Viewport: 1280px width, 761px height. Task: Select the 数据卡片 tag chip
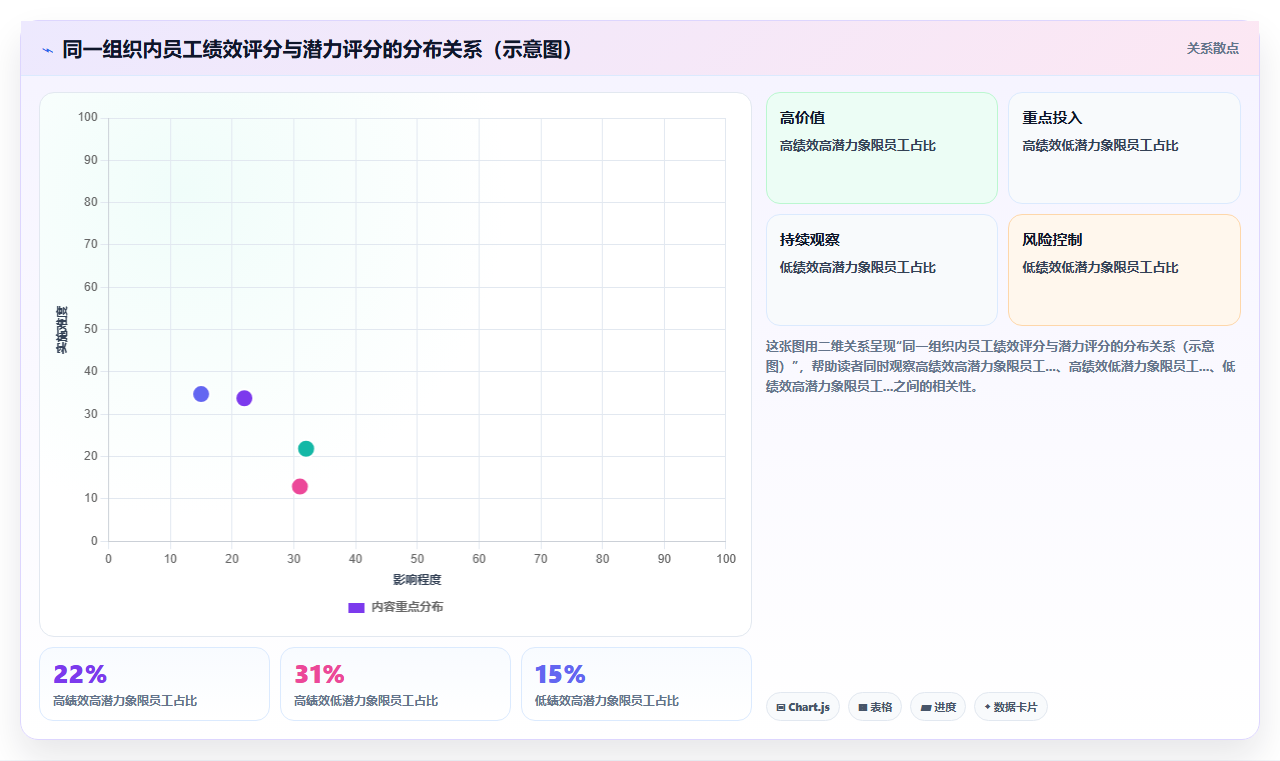[x=1011, y=707]
